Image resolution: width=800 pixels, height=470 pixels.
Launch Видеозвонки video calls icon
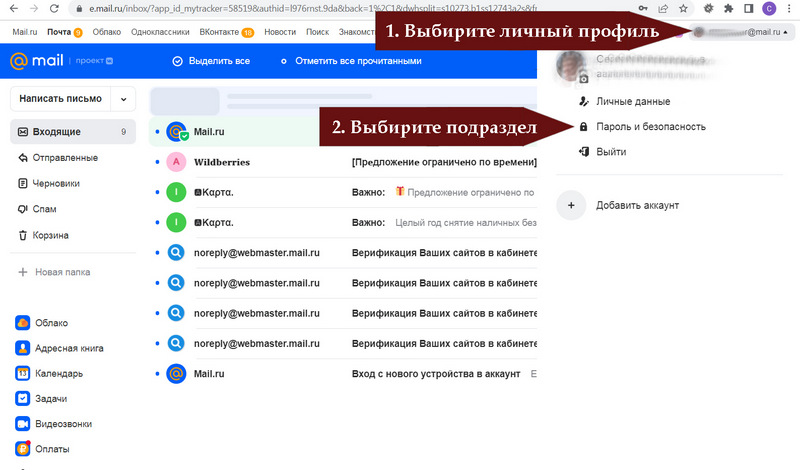(x=23, y=423)
